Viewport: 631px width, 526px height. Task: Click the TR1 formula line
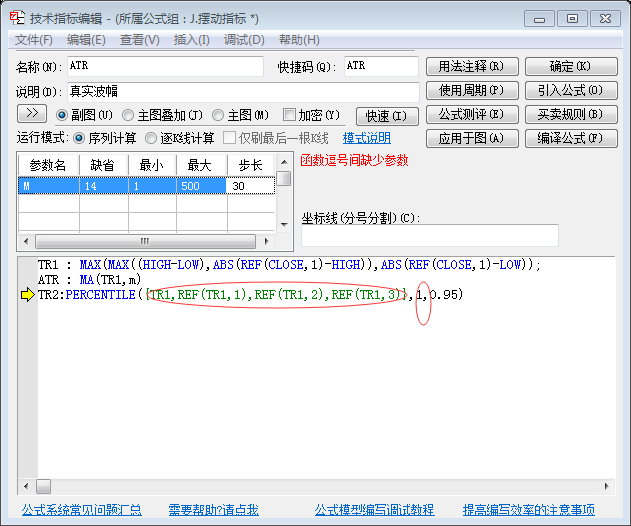(x=289, y=265)
